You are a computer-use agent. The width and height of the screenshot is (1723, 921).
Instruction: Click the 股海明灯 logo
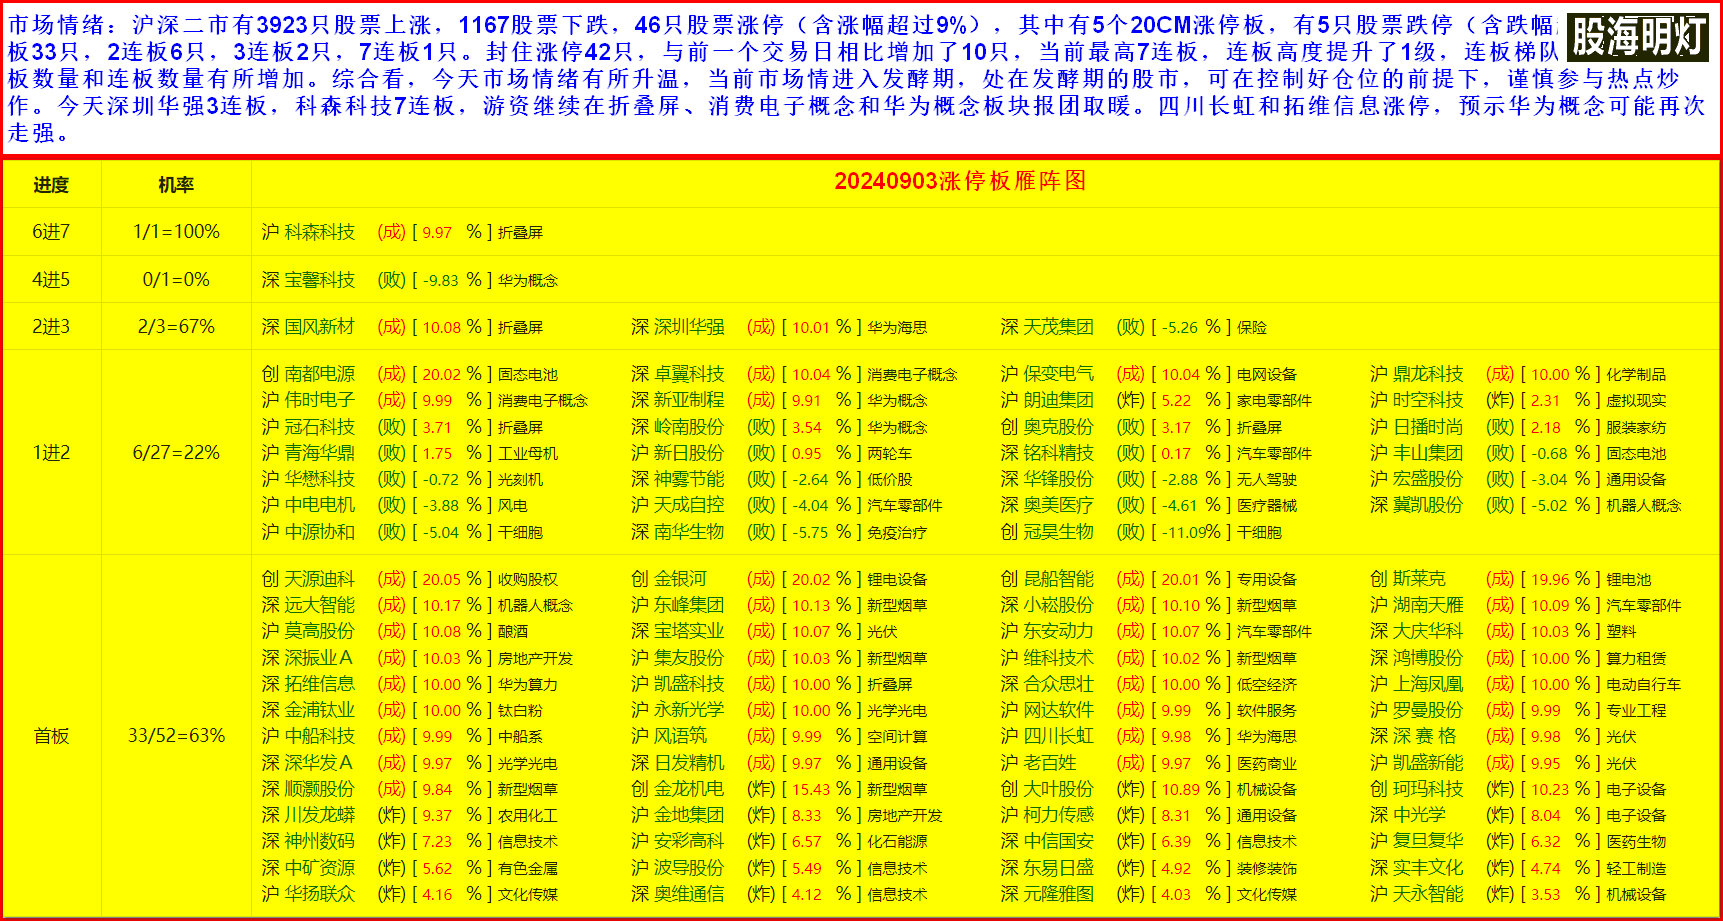[1637, 37]
